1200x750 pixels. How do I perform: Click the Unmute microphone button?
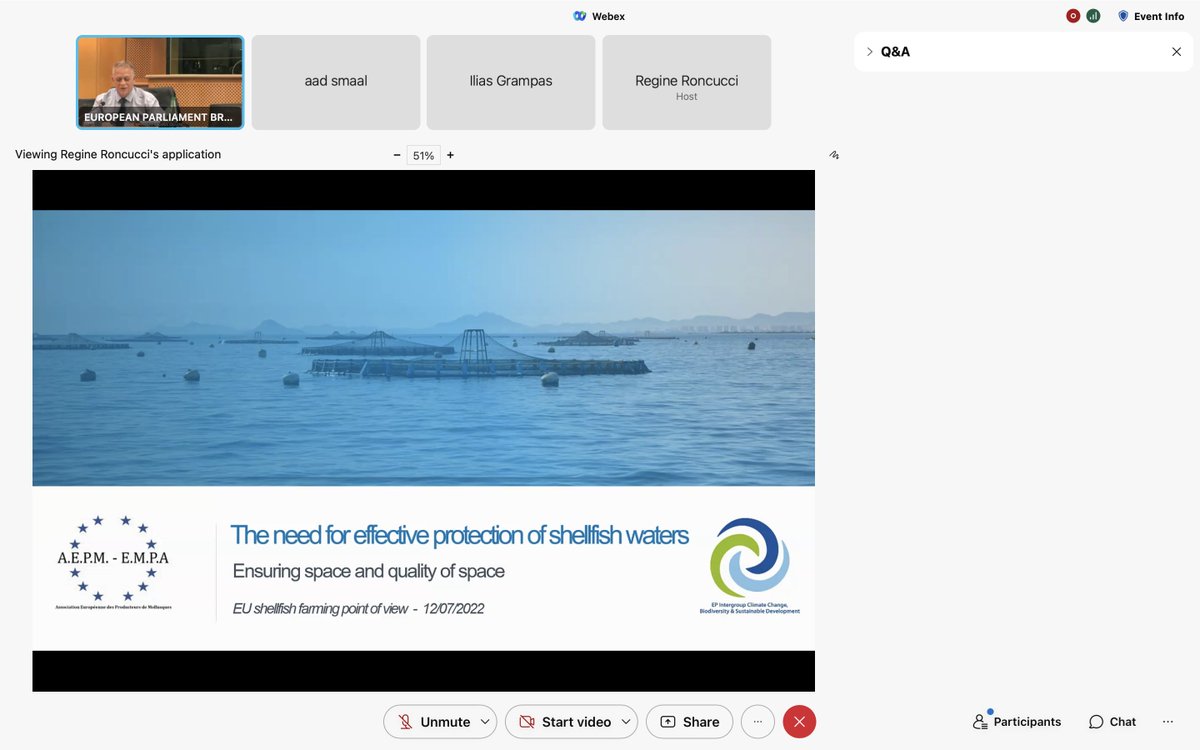coord(433,722)
